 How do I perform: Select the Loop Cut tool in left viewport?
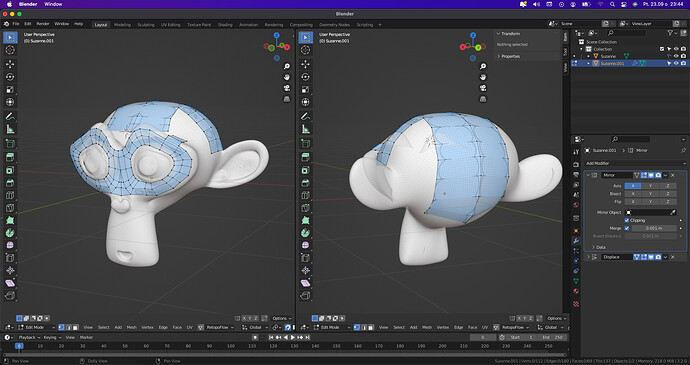point(10,195)
